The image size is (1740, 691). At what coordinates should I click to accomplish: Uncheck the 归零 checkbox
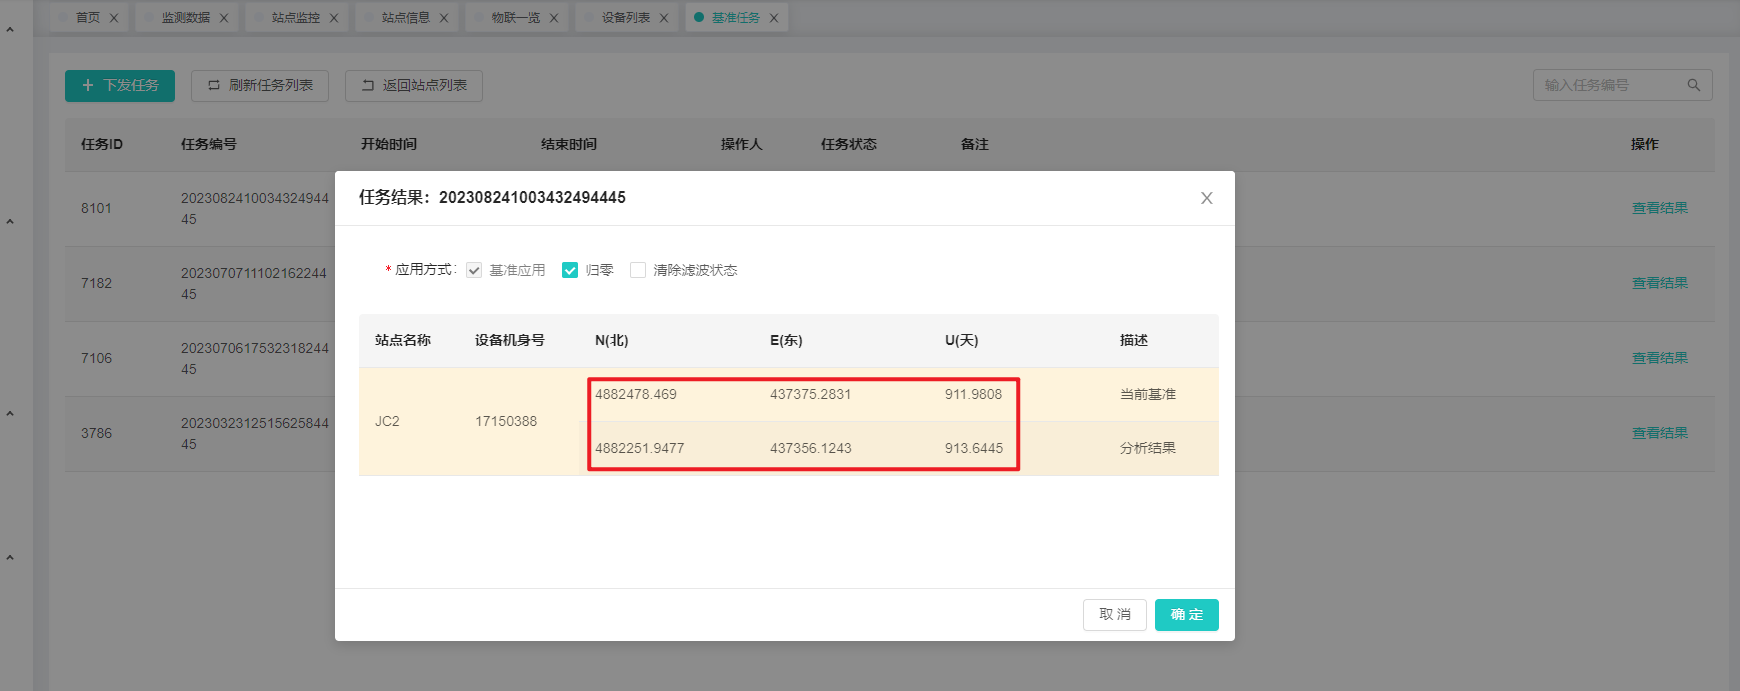[570, 270]
